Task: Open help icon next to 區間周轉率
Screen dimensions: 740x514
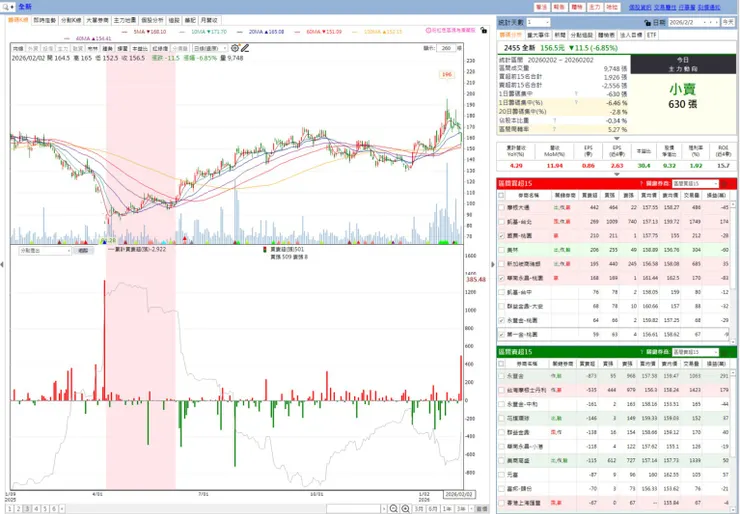Action: point(555,129)
